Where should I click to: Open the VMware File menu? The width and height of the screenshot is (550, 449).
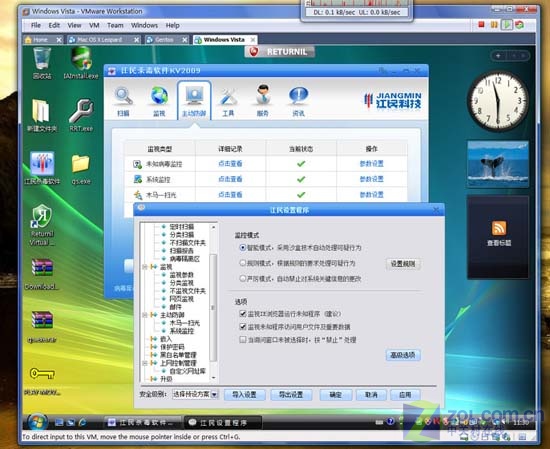pos(36,25)
